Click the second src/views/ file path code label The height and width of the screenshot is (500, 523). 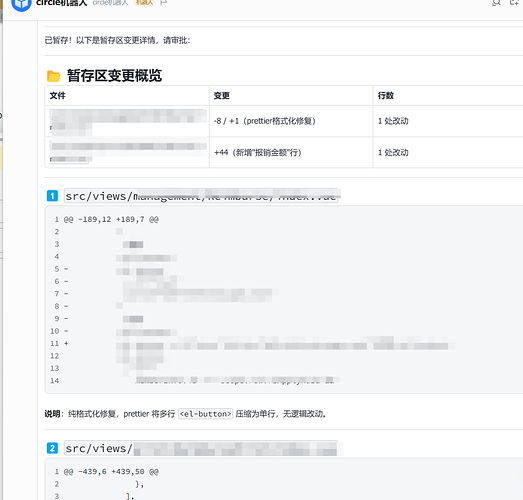point(201,448)
